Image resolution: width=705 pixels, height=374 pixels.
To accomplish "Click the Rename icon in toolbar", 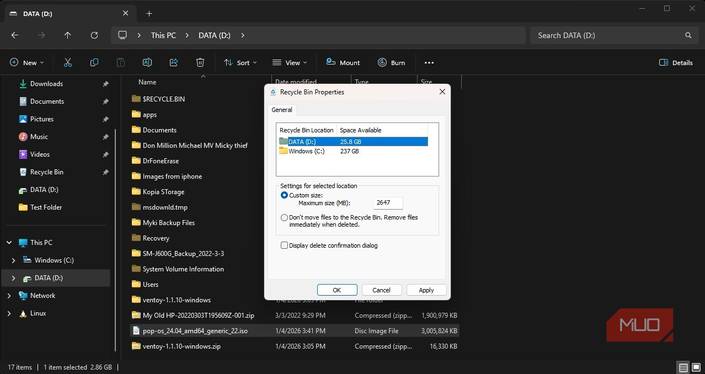I will point(147,63).
